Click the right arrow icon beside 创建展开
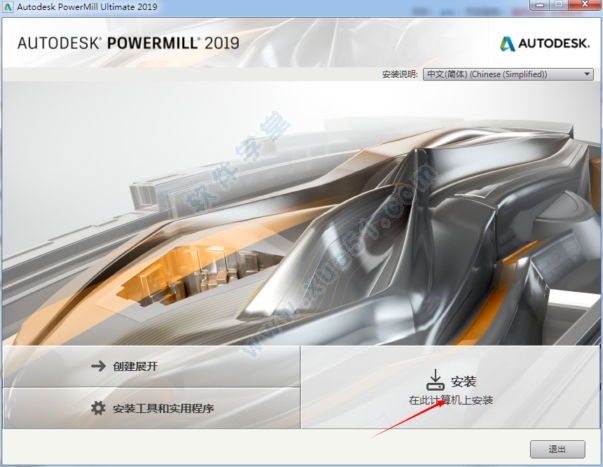 pos(98,366)
